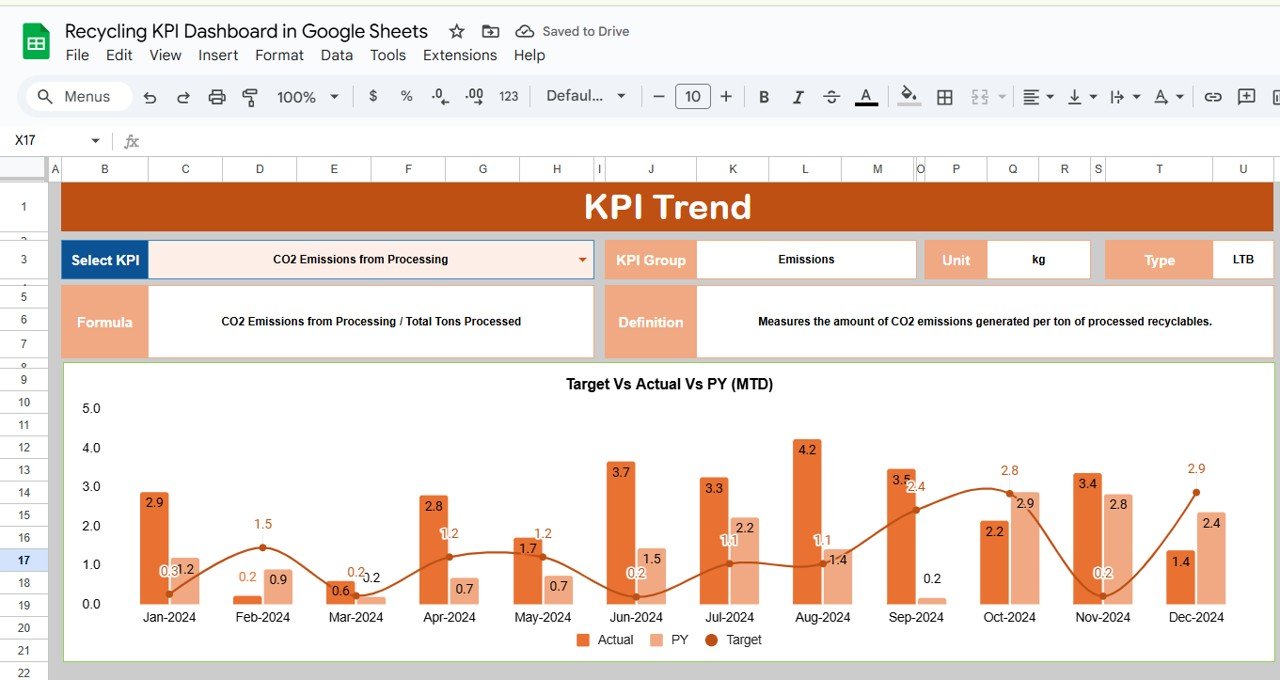Viewport: 1280px width, 680px height.
Task: Click the spreadsheet title text
Action: [246, 31]
